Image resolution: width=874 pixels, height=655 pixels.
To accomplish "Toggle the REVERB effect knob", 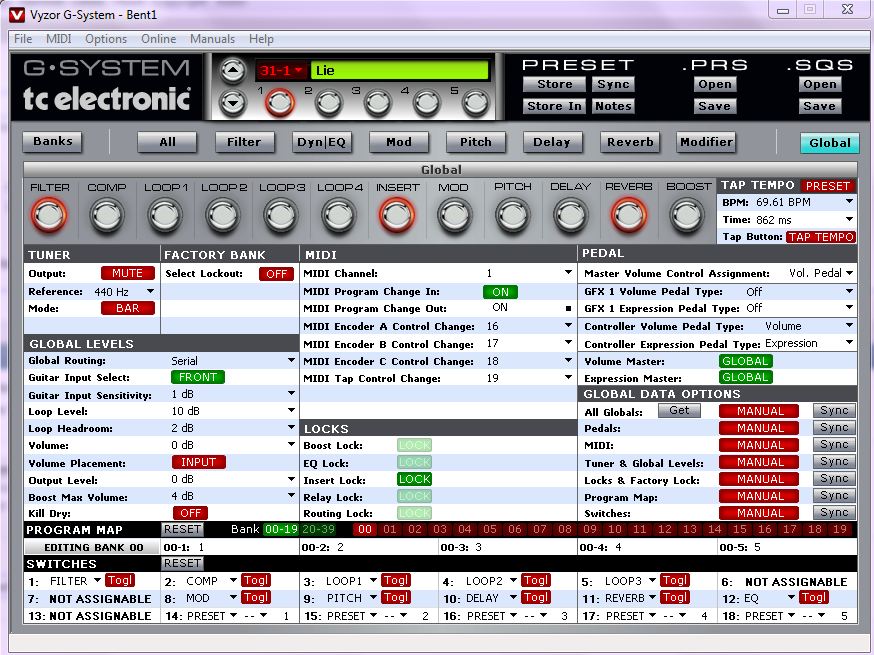I will [629, 215].
